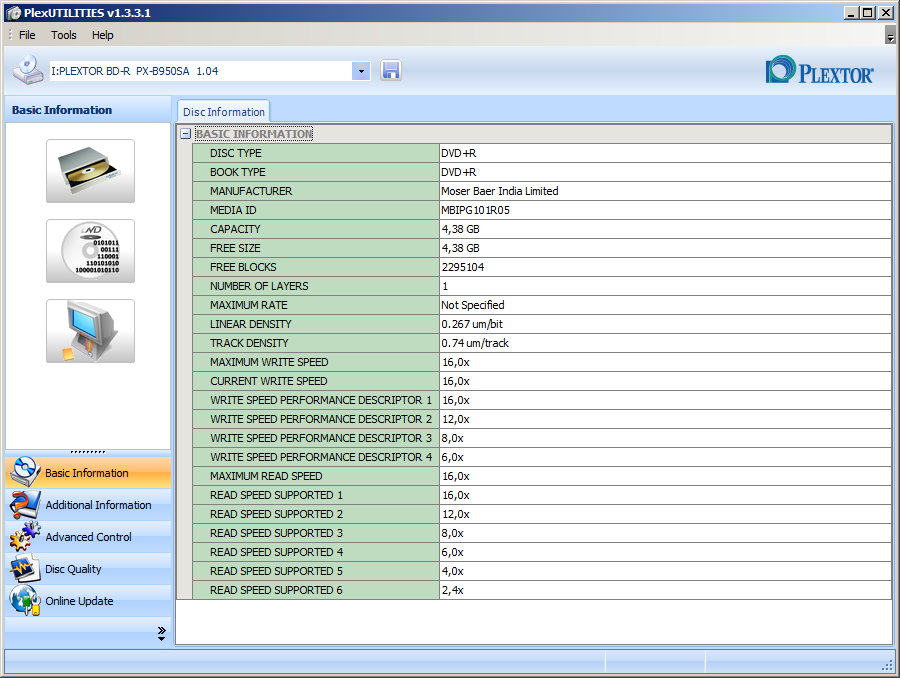900x678 pixels.
Task: Open the File menu
Action: [27, 35]
